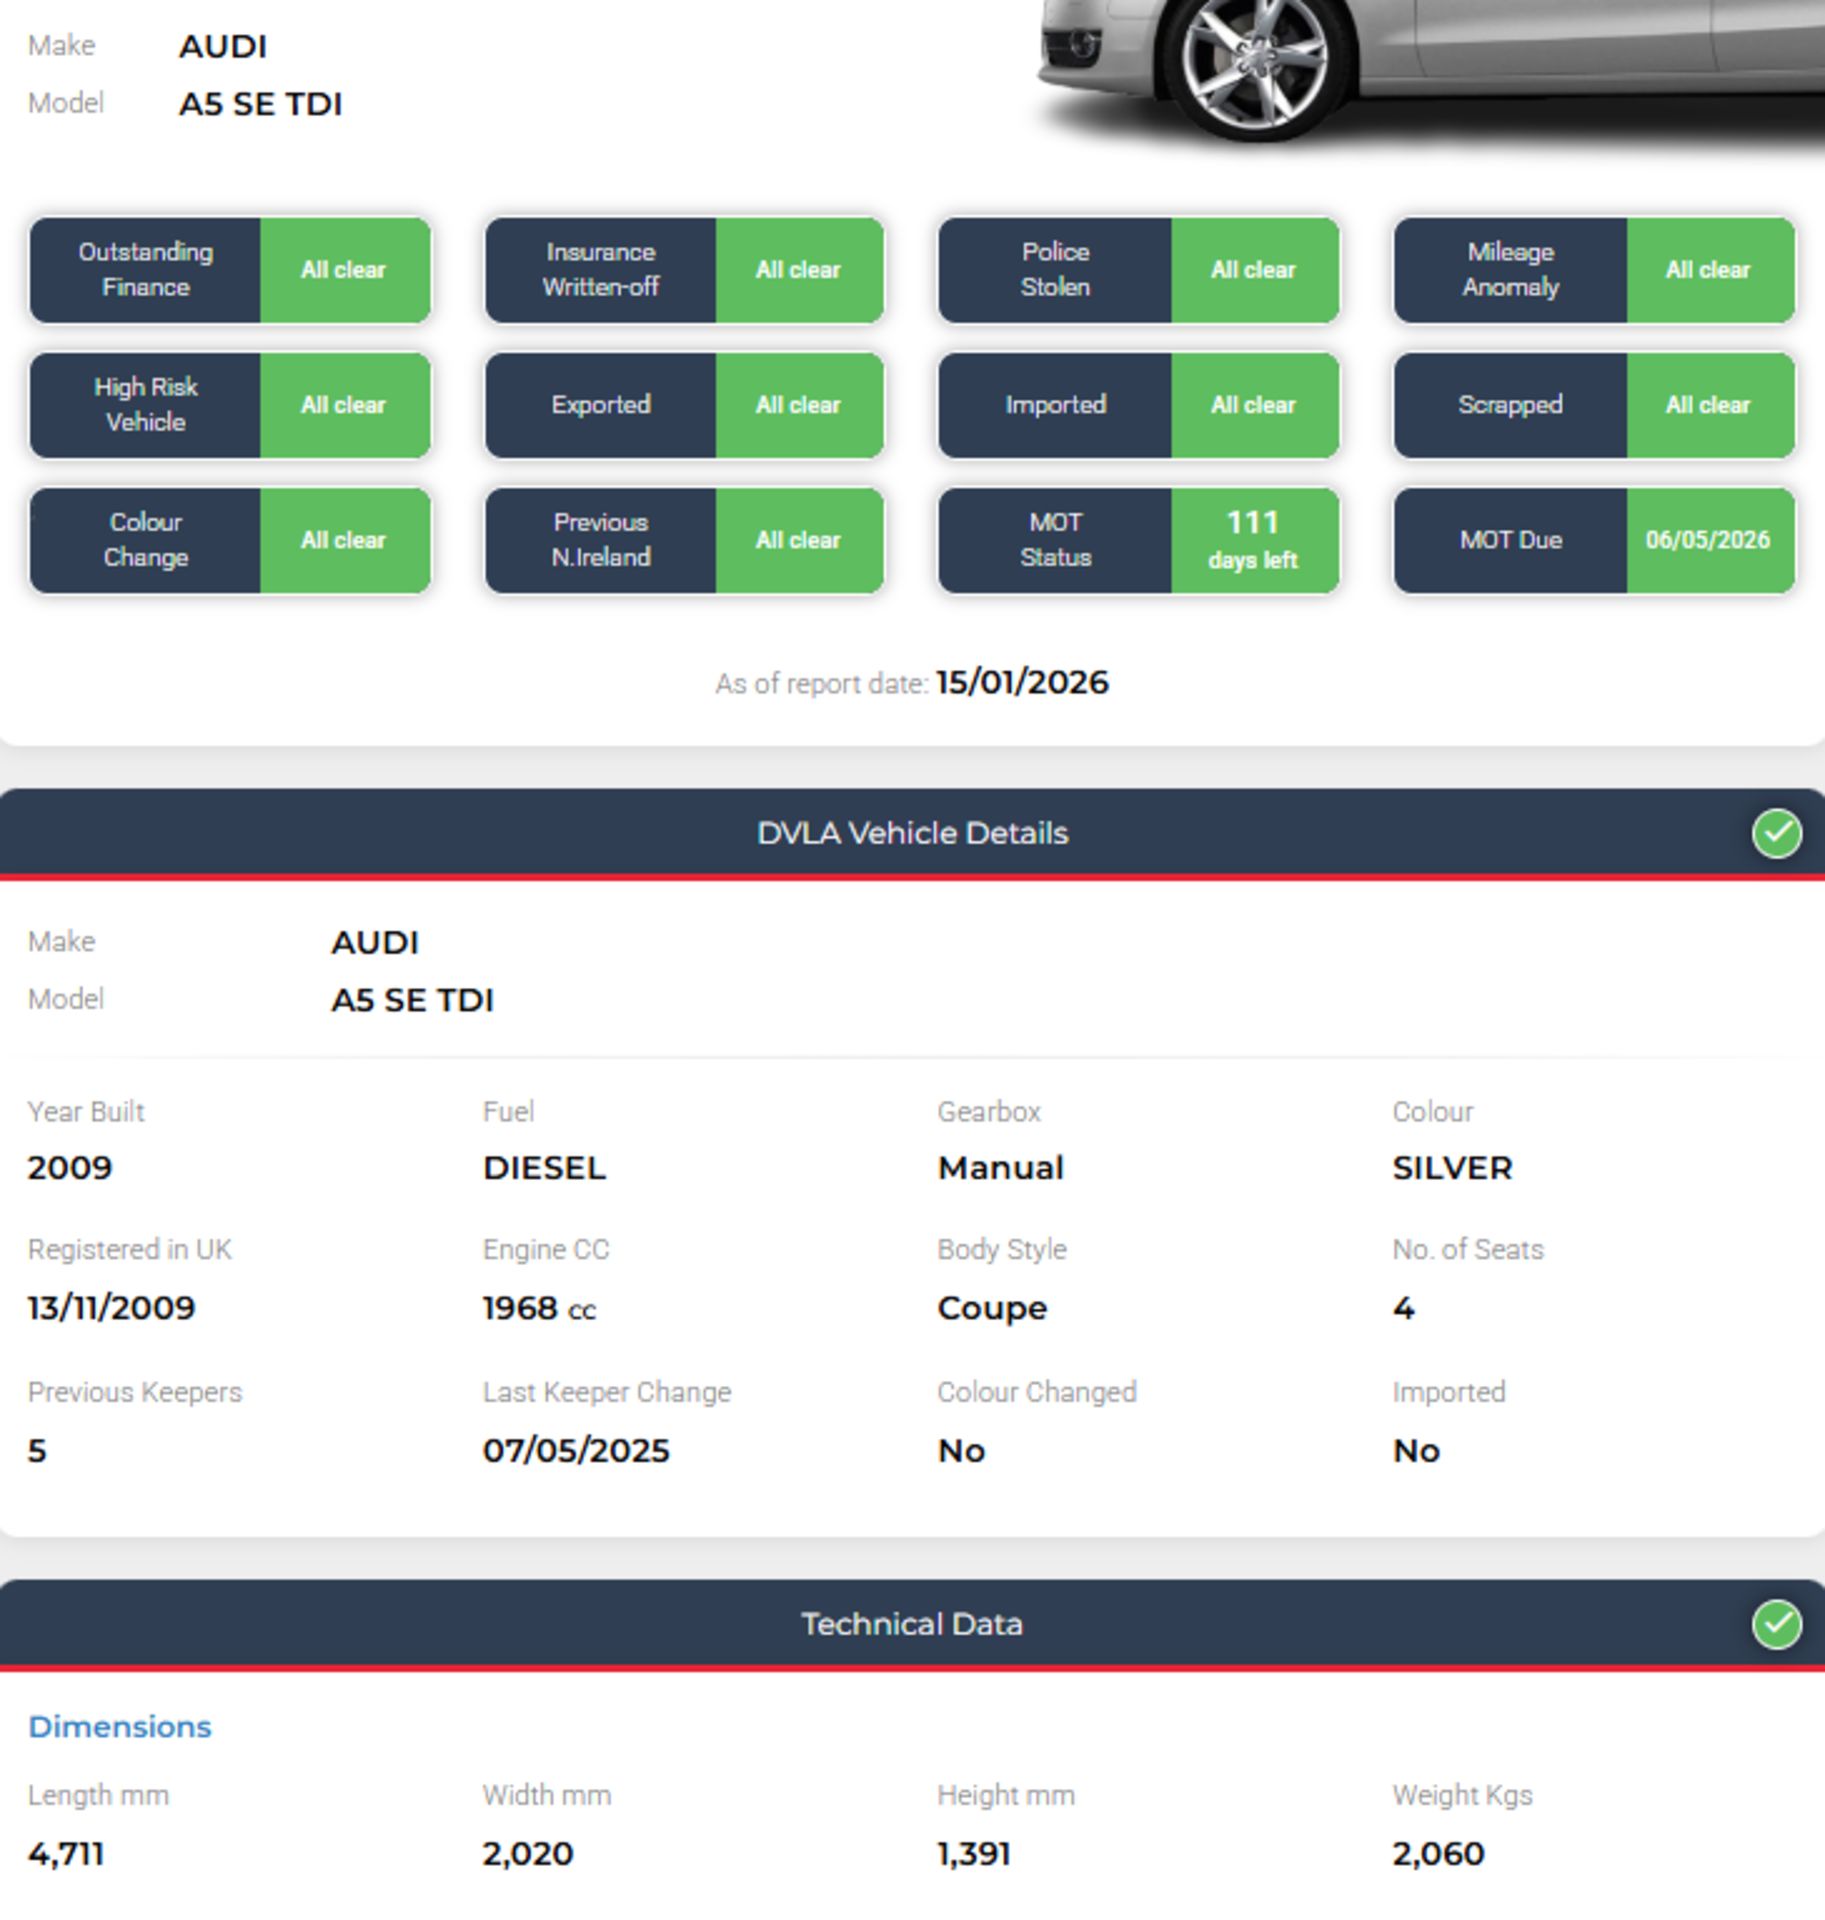Collapse the Technical Data section header
This screenshot has width=1825, height=1920.
pyautogui.click(x=912, y=1624)
